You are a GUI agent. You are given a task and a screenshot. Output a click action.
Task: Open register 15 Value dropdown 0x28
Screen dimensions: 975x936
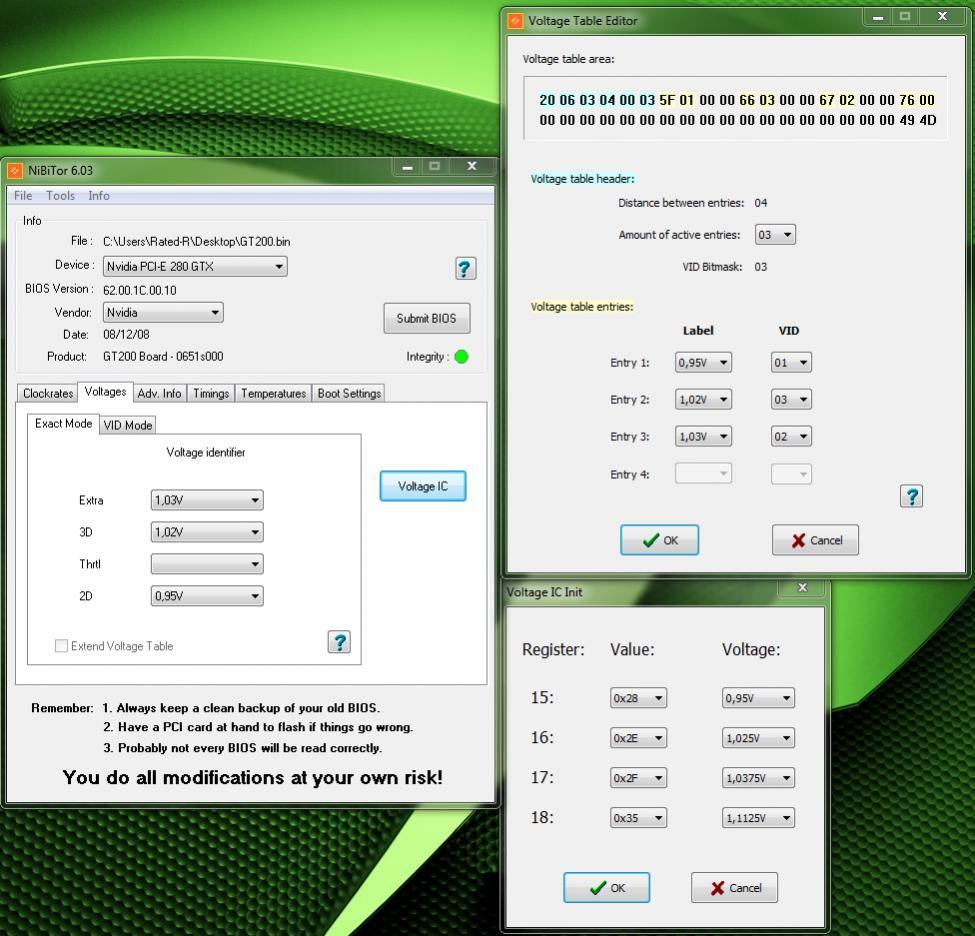point(638,698)
